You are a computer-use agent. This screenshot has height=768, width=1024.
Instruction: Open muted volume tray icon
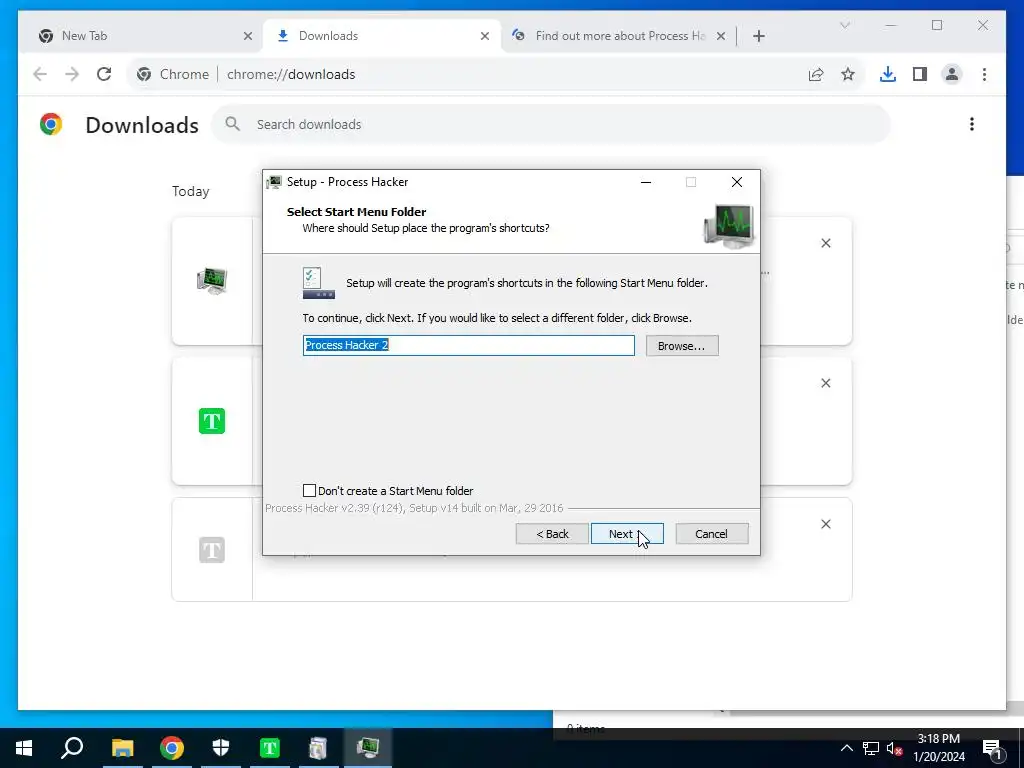tap(894, 748)
